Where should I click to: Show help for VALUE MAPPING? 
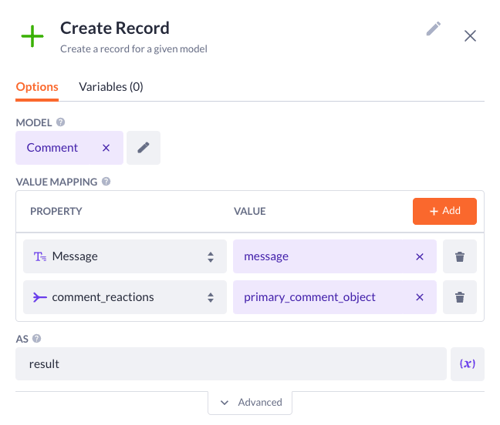tap(106, 182)
